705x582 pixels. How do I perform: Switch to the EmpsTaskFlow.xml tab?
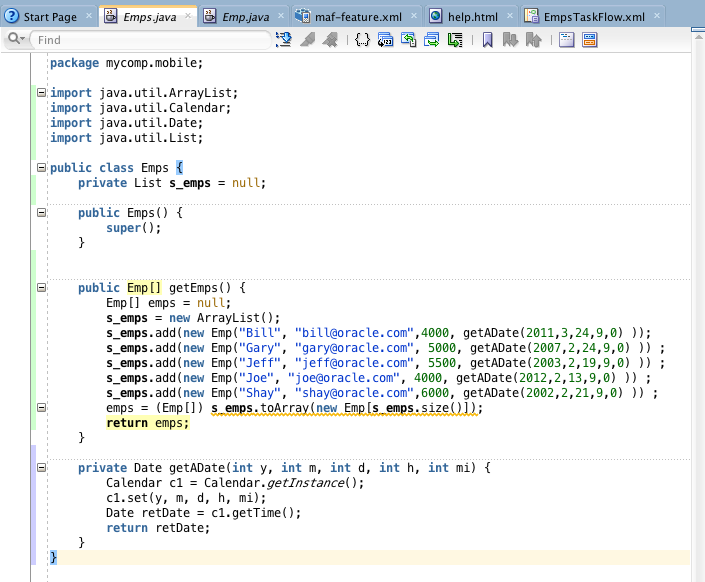click(x=593, y=17)
